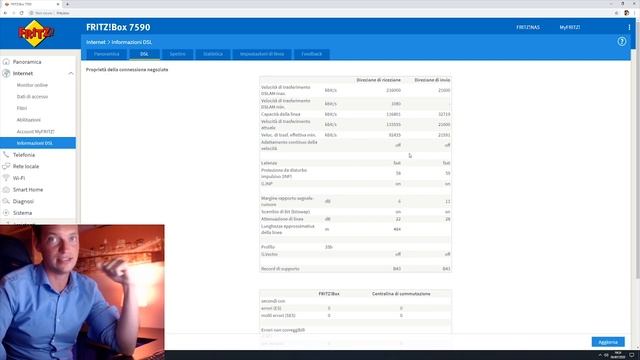Click the Diagnosi icon in sidebar

click(x=6, y=201)
